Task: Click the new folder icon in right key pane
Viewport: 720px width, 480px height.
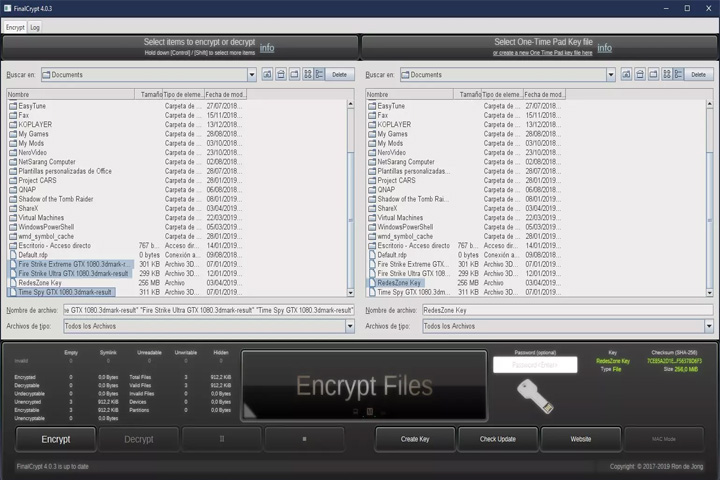Action: click(653, 74)
